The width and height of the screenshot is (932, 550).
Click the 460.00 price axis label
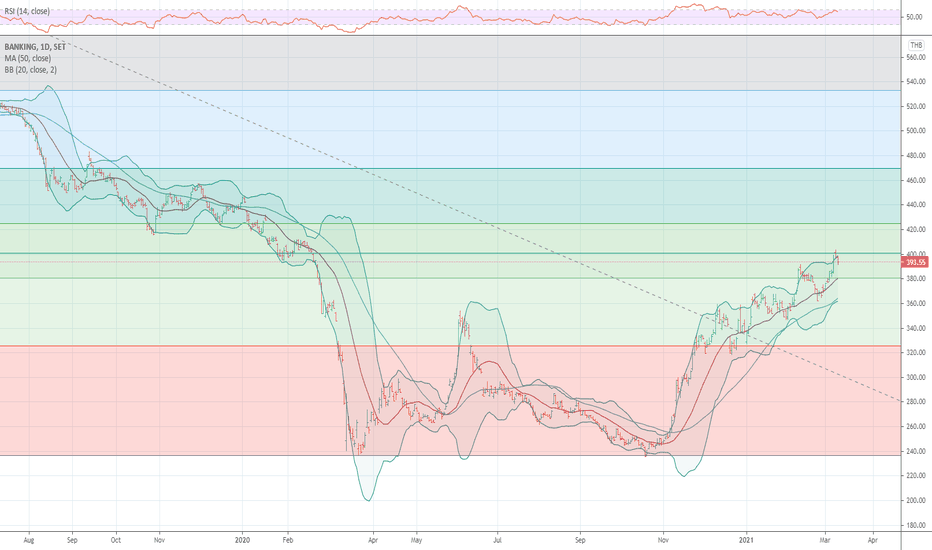pos(916,180)
